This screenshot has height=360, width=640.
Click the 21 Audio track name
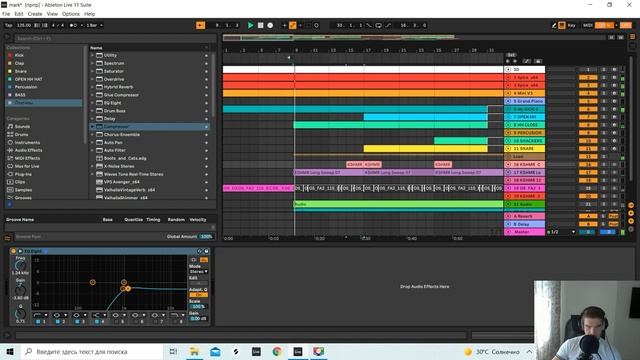[x=522, y=204]
